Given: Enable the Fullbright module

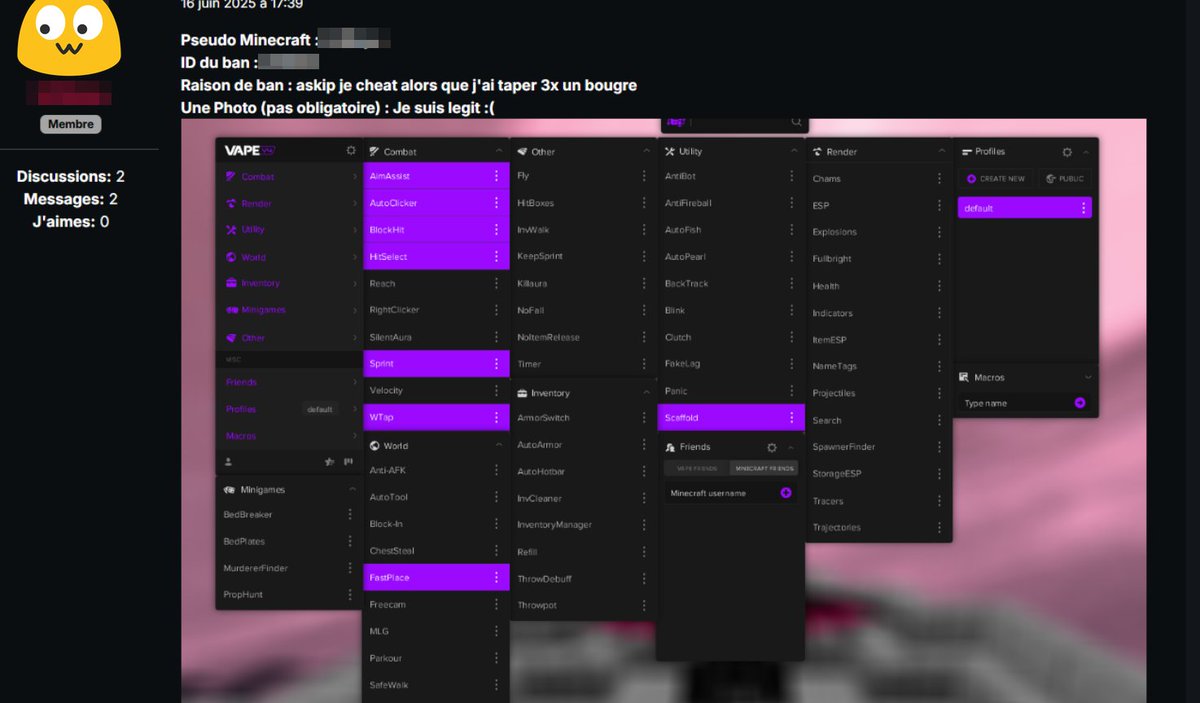Looking at the screenshot, I should click(x=879, y=259).
